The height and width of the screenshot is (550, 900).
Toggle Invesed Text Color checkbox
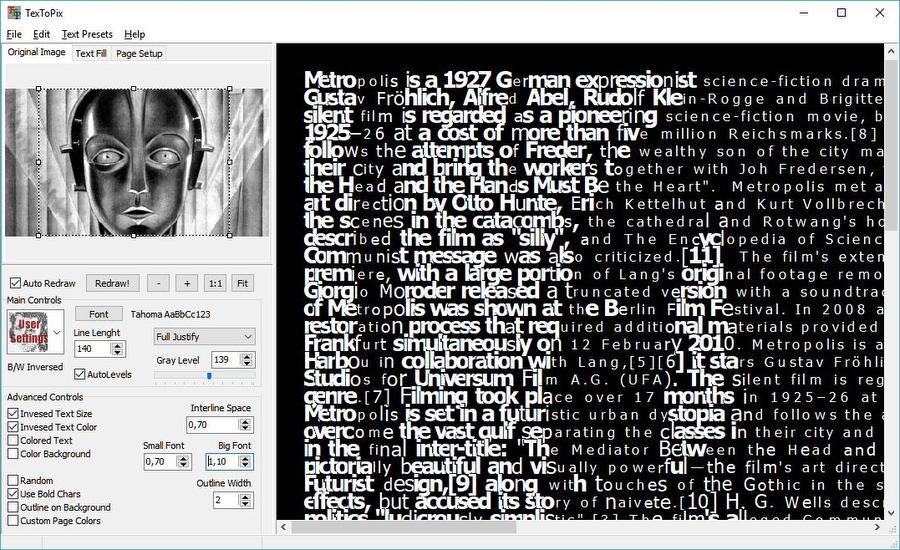pyautogui.click(x=13, y=427)
